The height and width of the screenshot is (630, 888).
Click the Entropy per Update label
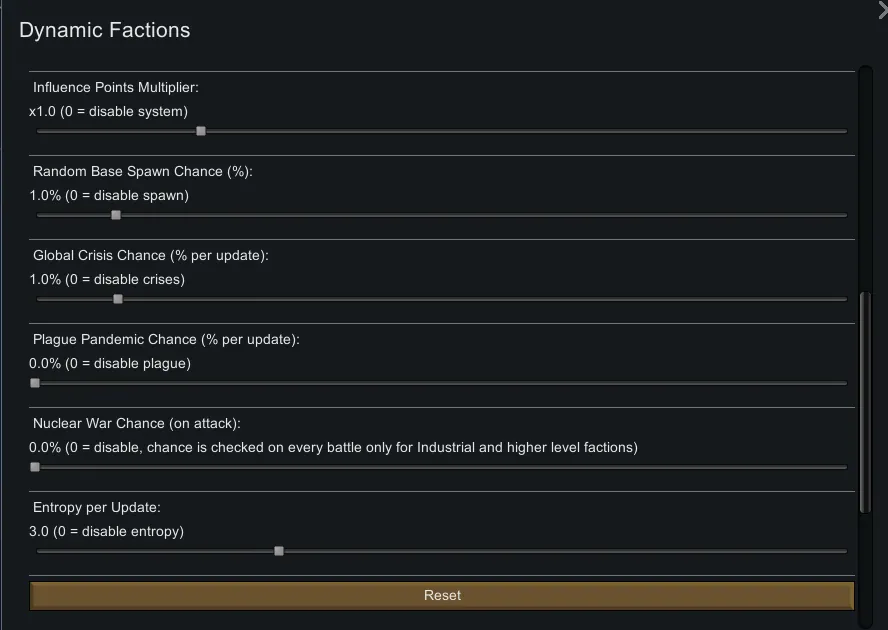[97, 508]
